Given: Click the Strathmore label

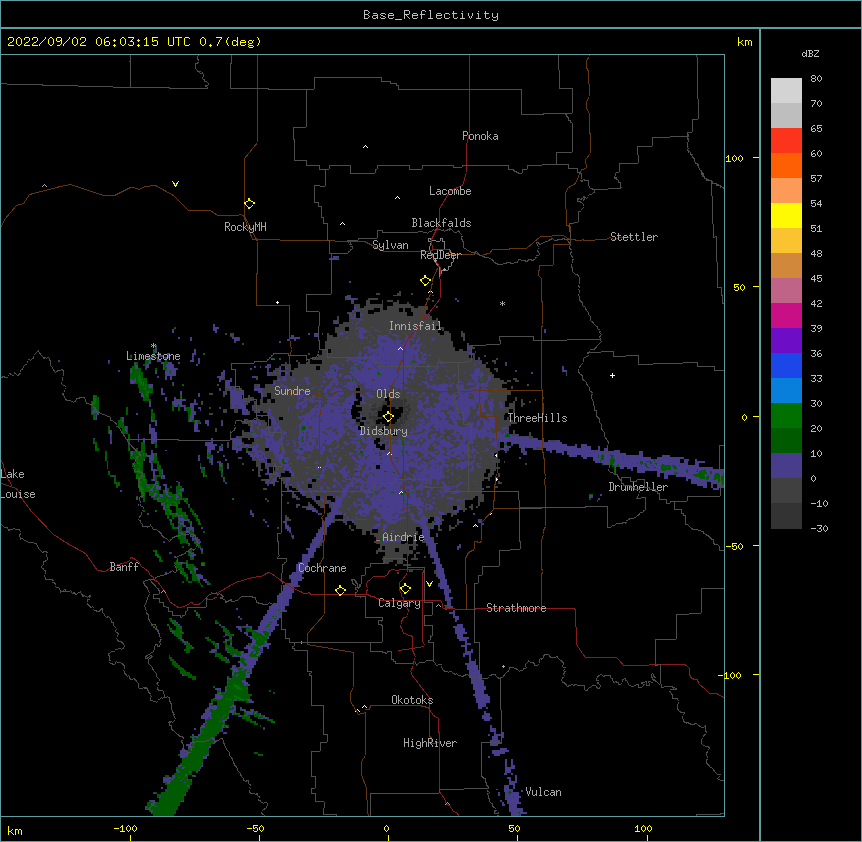Looking at the screenshot, I should pyautogui.click(x=516, y=608).
